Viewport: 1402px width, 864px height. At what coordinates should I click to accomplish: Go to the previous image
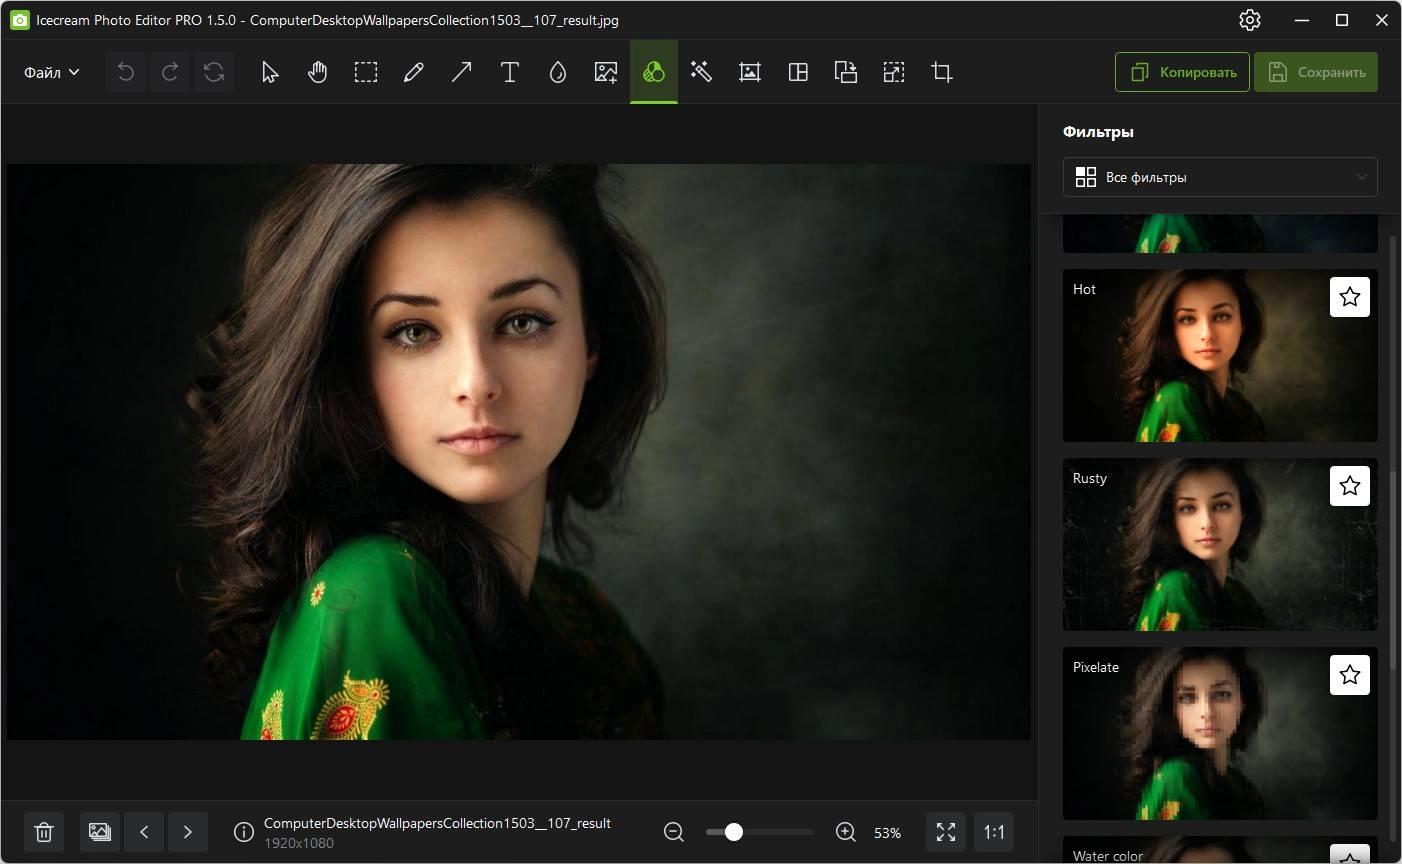pos(144,832)
